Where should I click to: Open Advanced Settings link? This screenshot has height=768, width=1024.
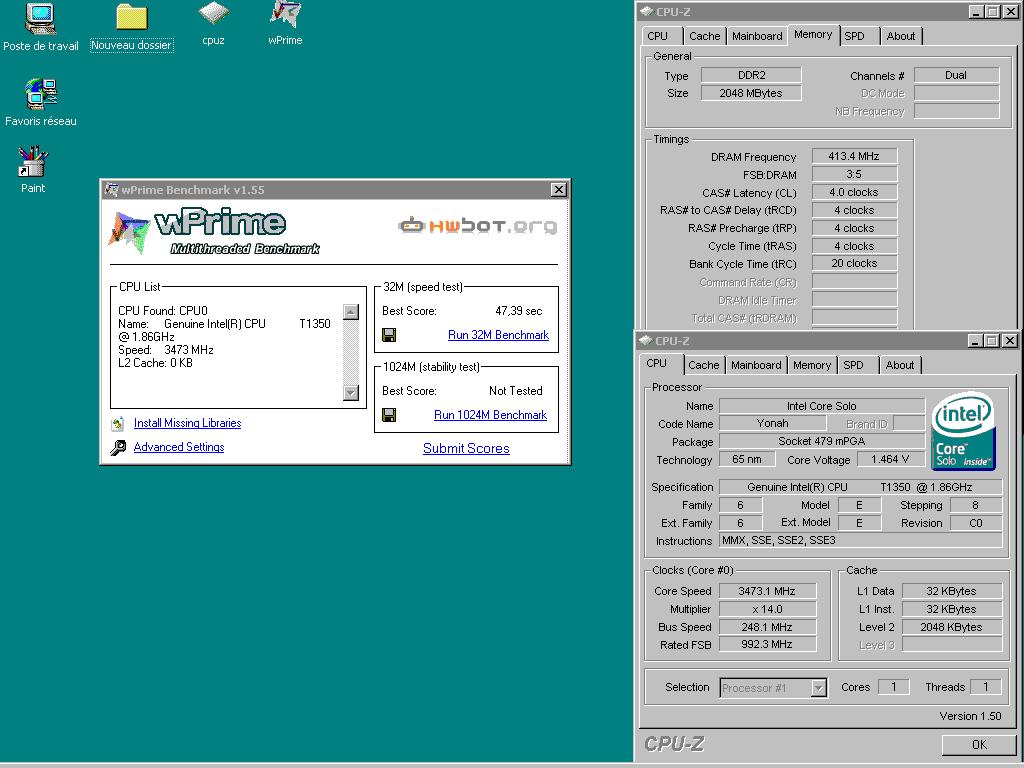179,447
